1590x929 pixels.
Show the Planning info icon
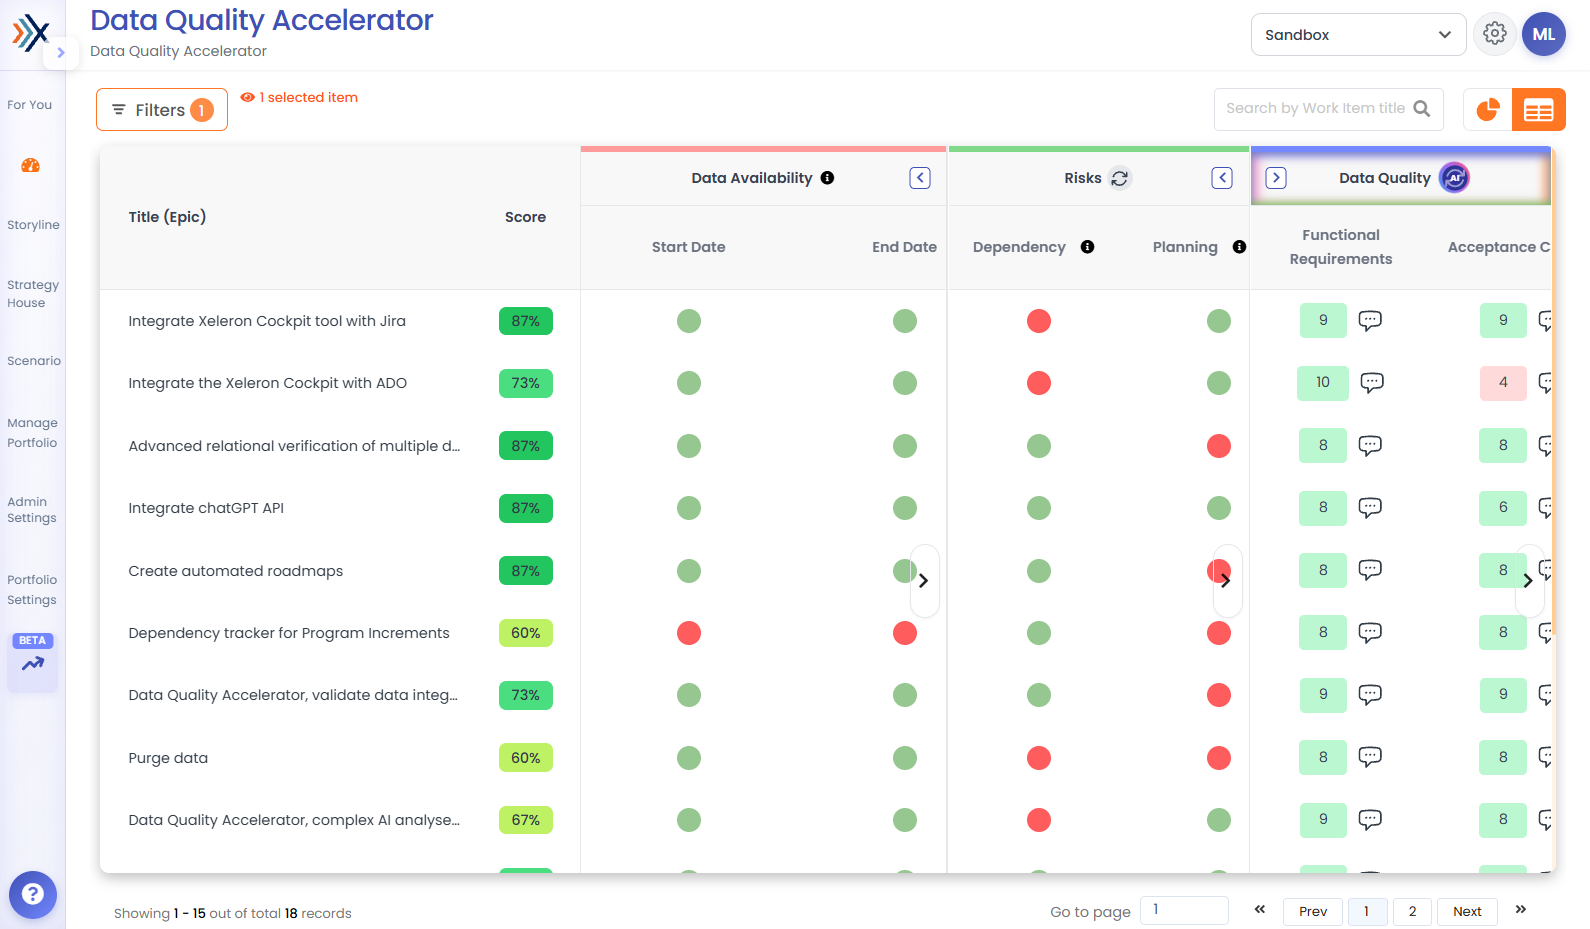coord(1239,247)
